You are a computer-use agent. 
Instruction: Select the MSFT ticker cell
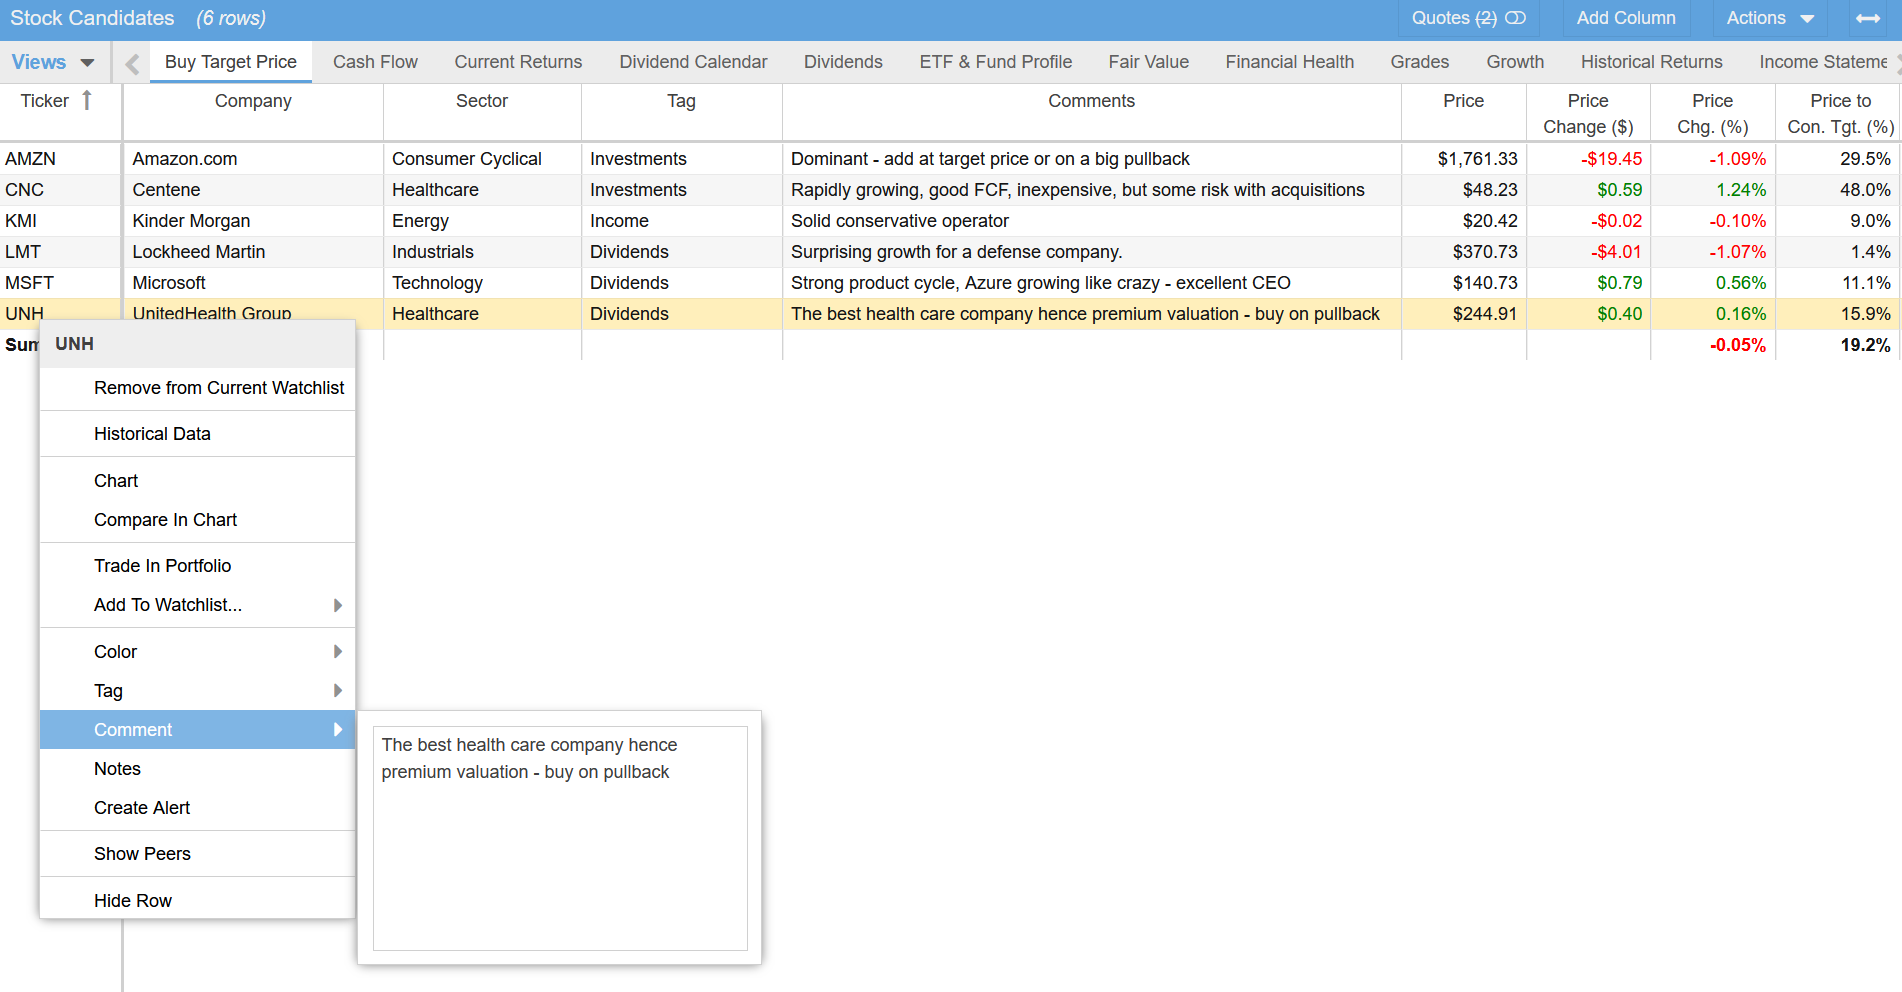coord(60,283)
